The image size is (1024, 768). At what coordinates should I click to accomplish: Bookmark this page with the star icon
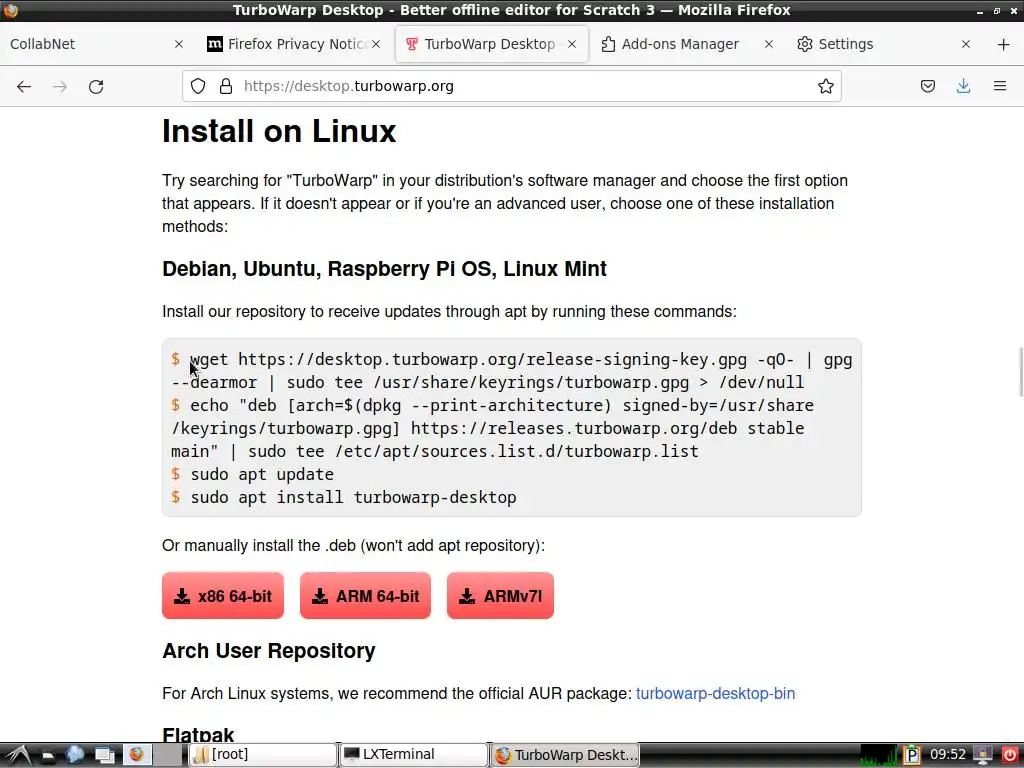(x=825, y=86)
